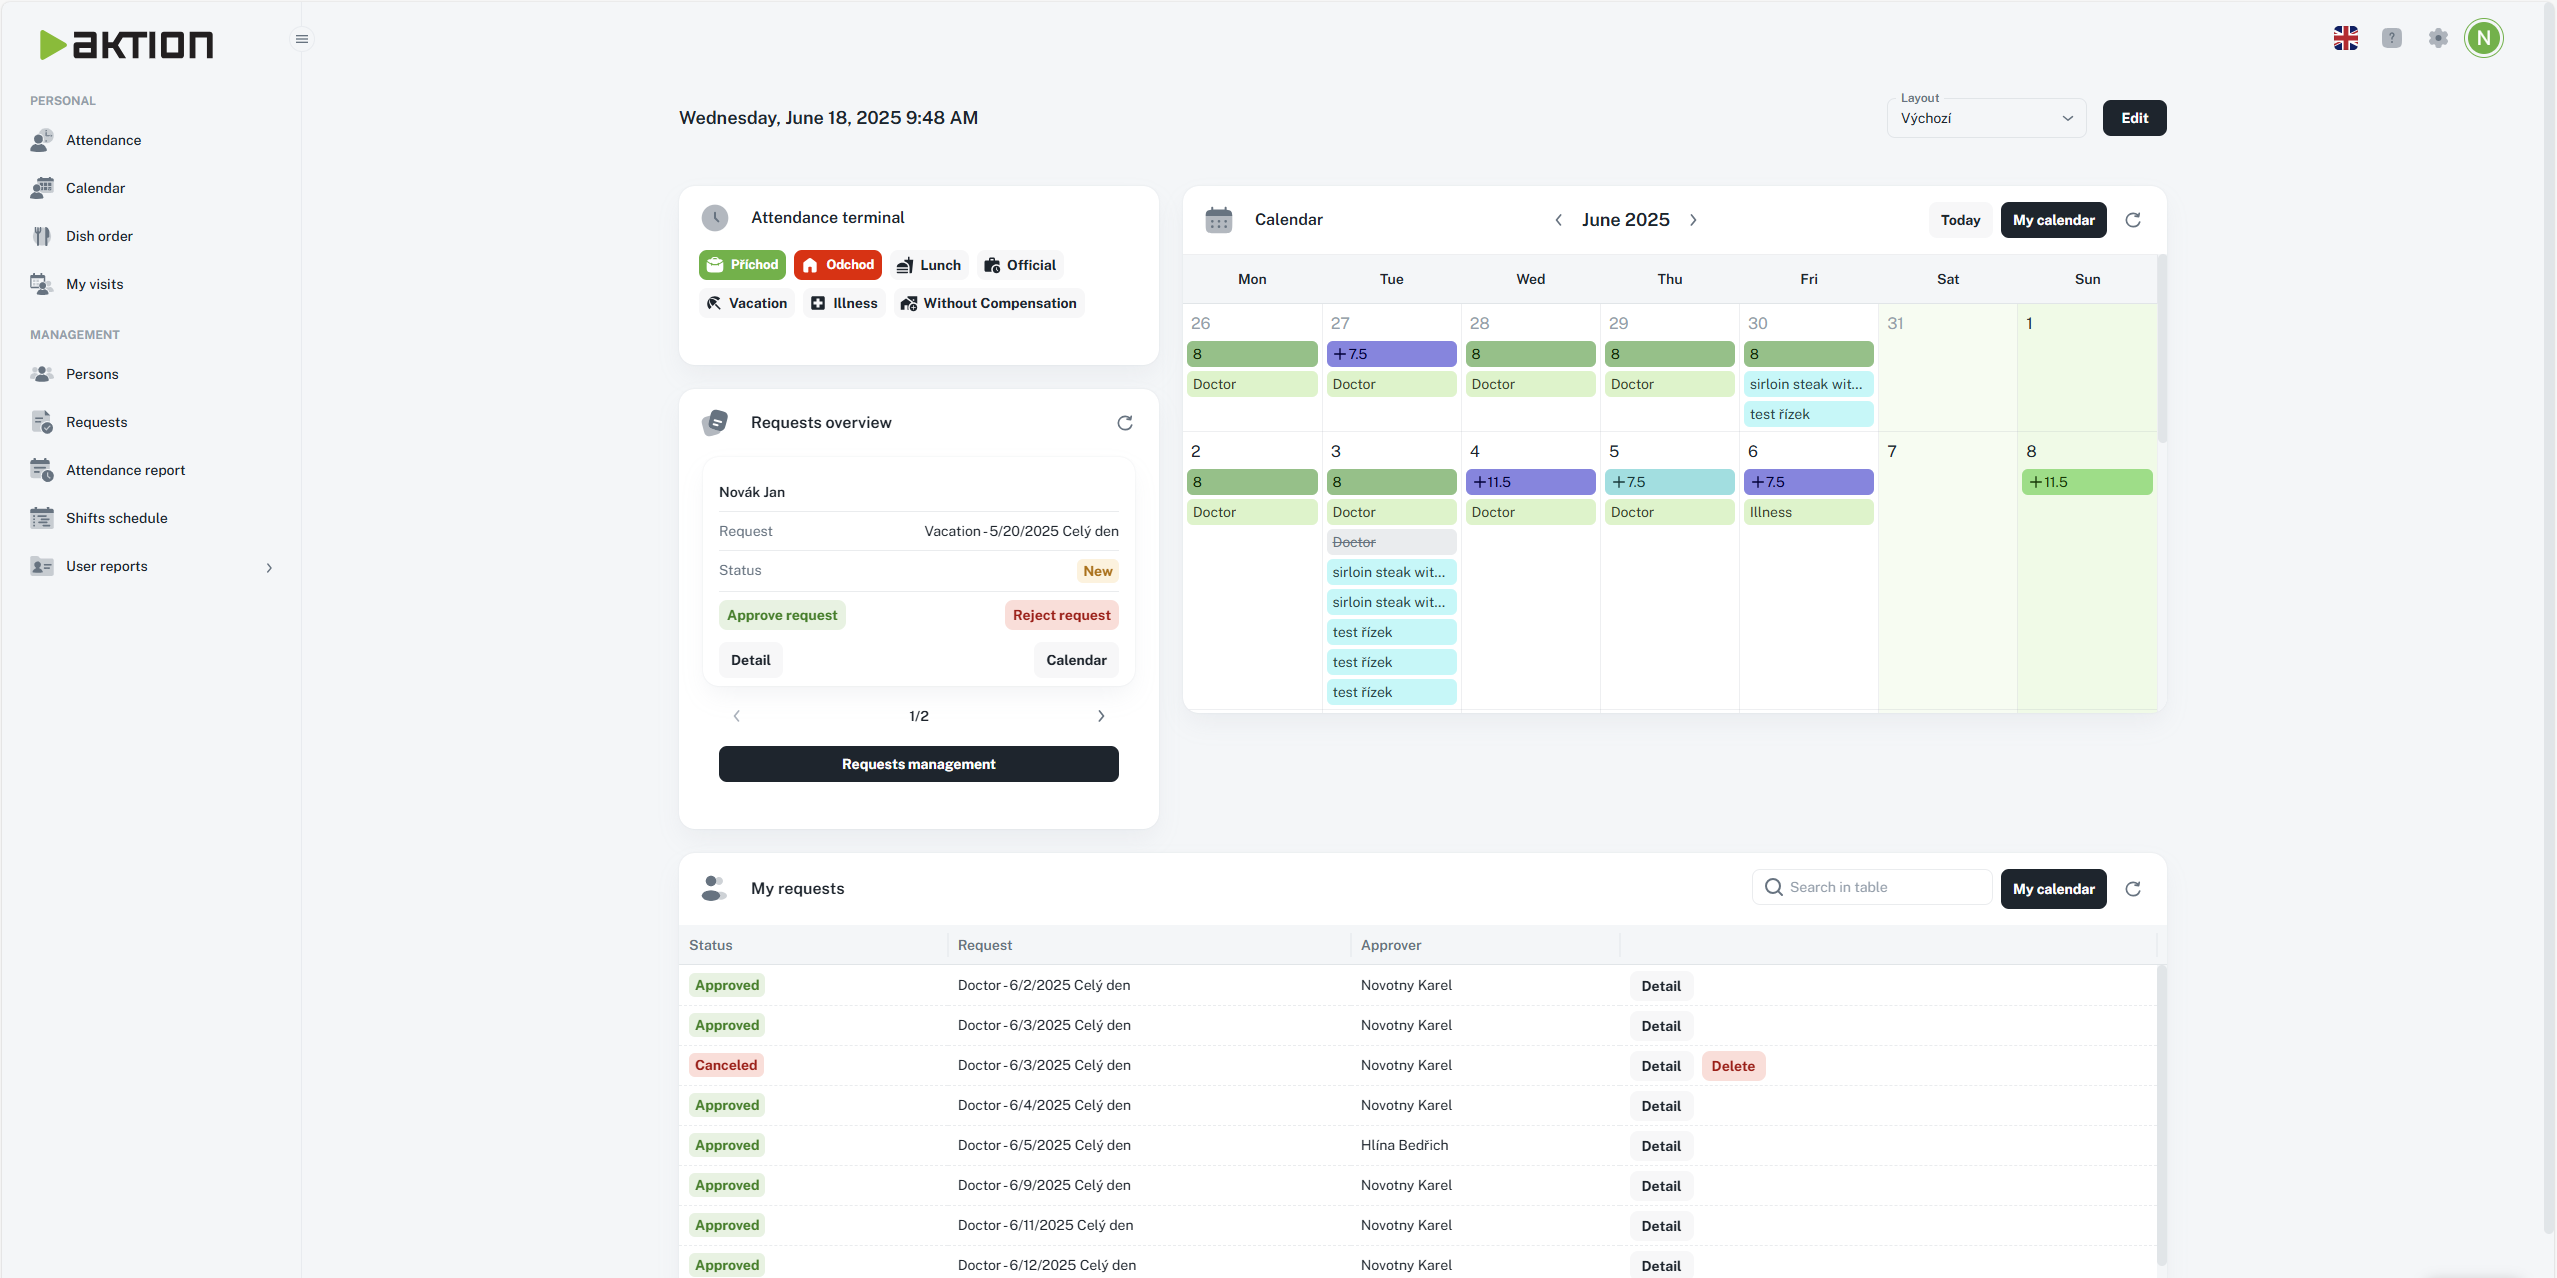
Task: Open the Layout Výchozí dropdown
Action: 1985,118
